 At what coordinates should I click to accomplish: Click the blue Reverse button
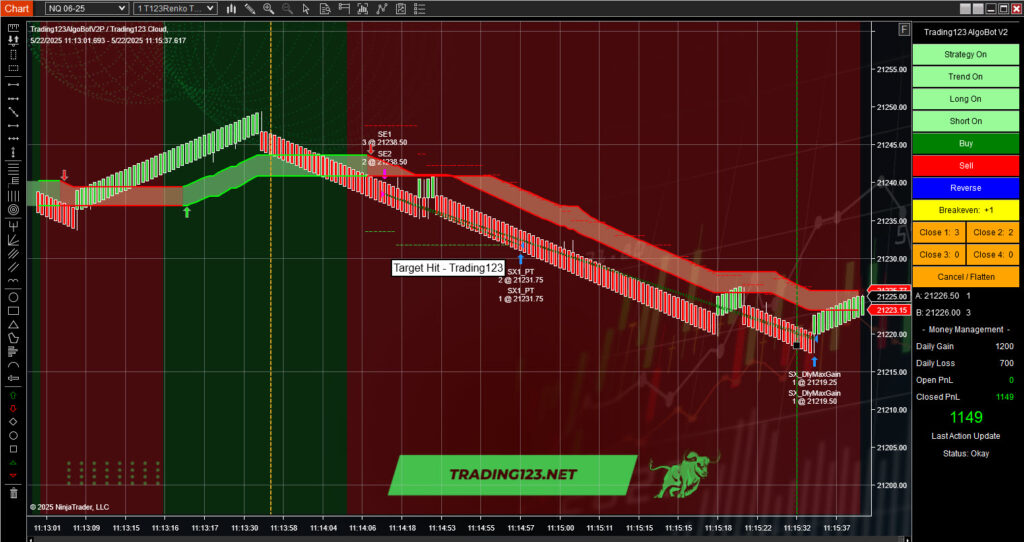tap(965, 187)
